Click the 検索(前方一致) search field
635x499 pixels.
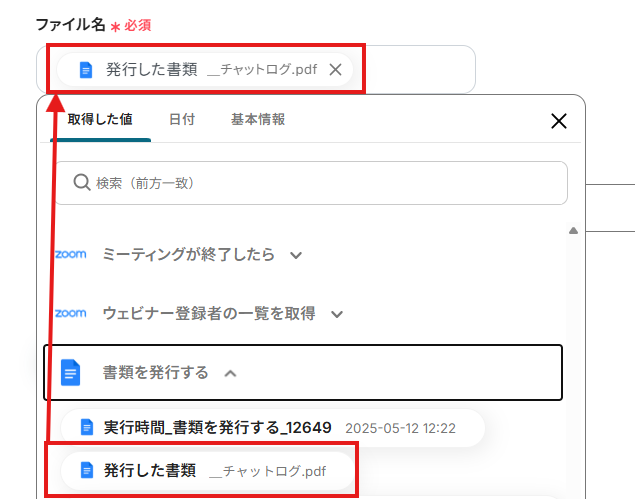point(320,183)
